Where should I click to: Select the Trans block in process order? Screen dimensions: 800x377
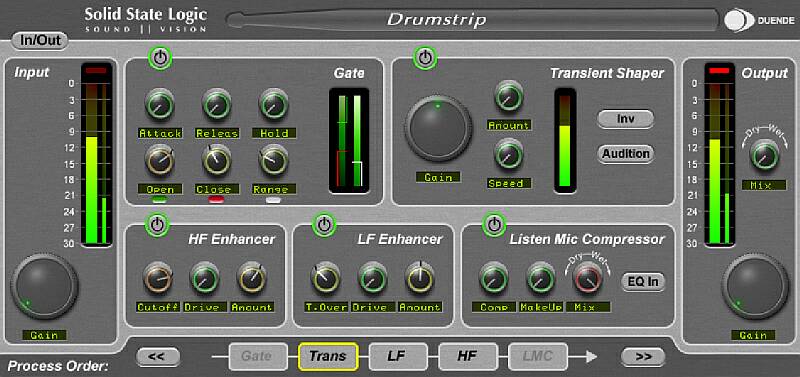pos(328,356)
